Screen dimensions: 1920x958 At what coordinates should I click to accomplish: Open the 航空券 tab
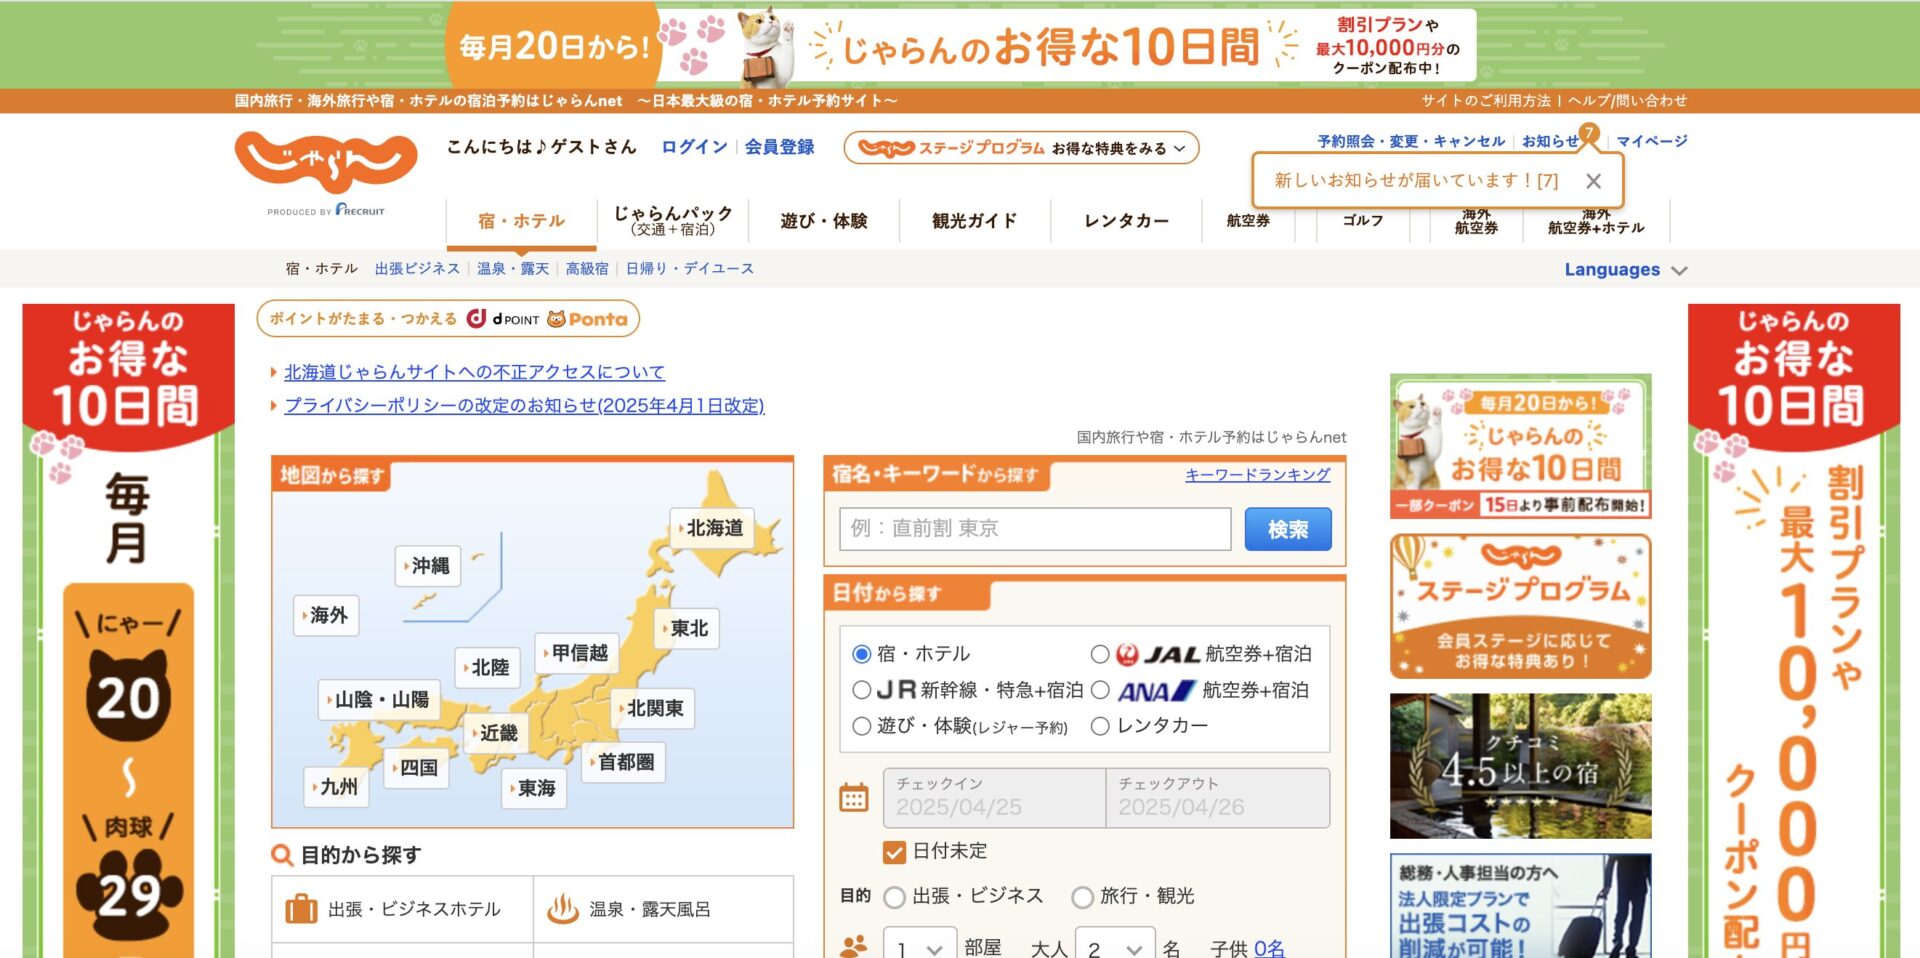click(x=1248, y=221)
